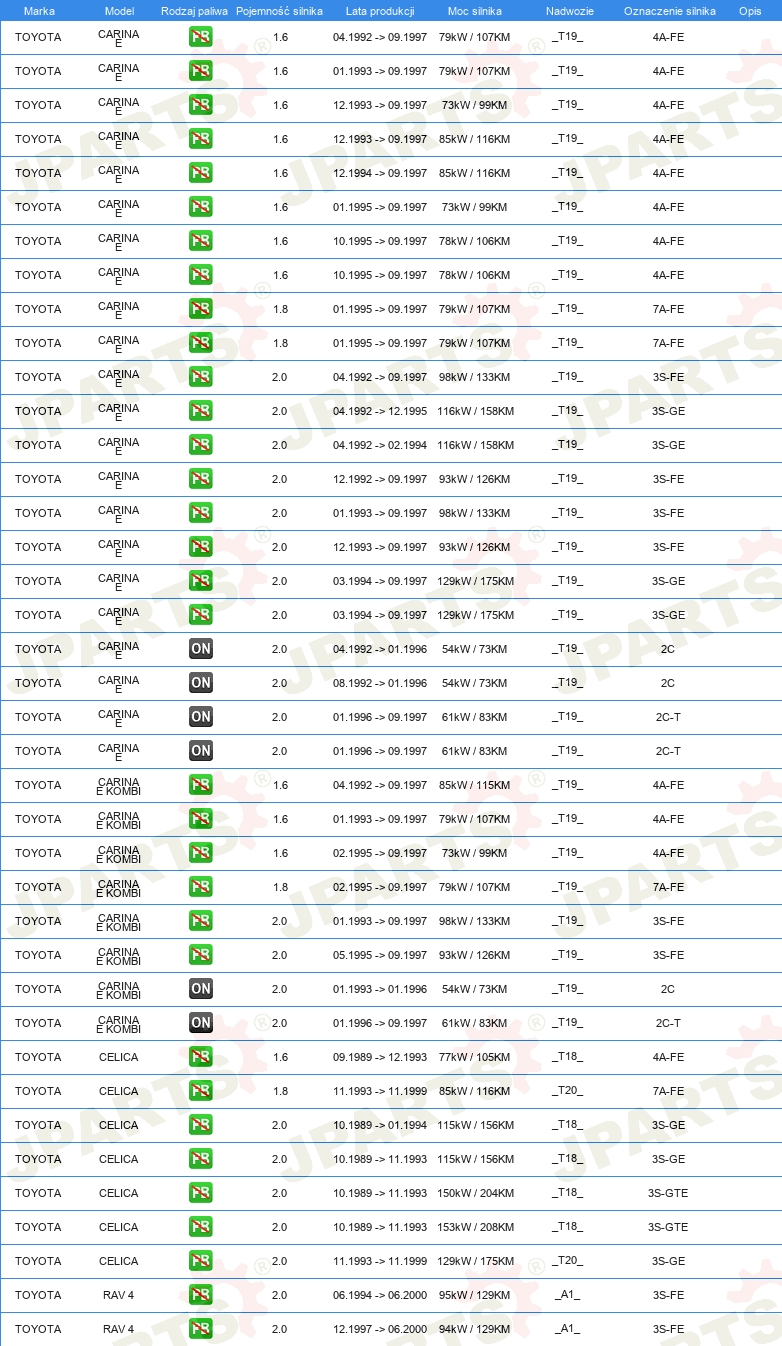Click date cell 12.1997 -> 06.2000
This screenshot has width=782, height=1346.
(x=380, y=1329)
